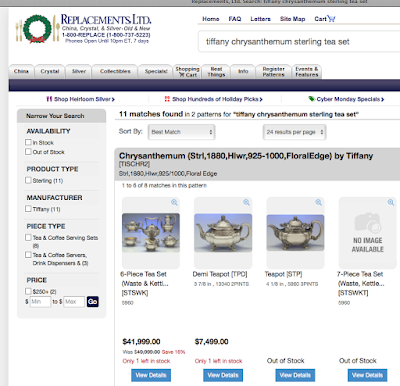Zoom the Teapot [STP] image magnifier

pos(319,202)
